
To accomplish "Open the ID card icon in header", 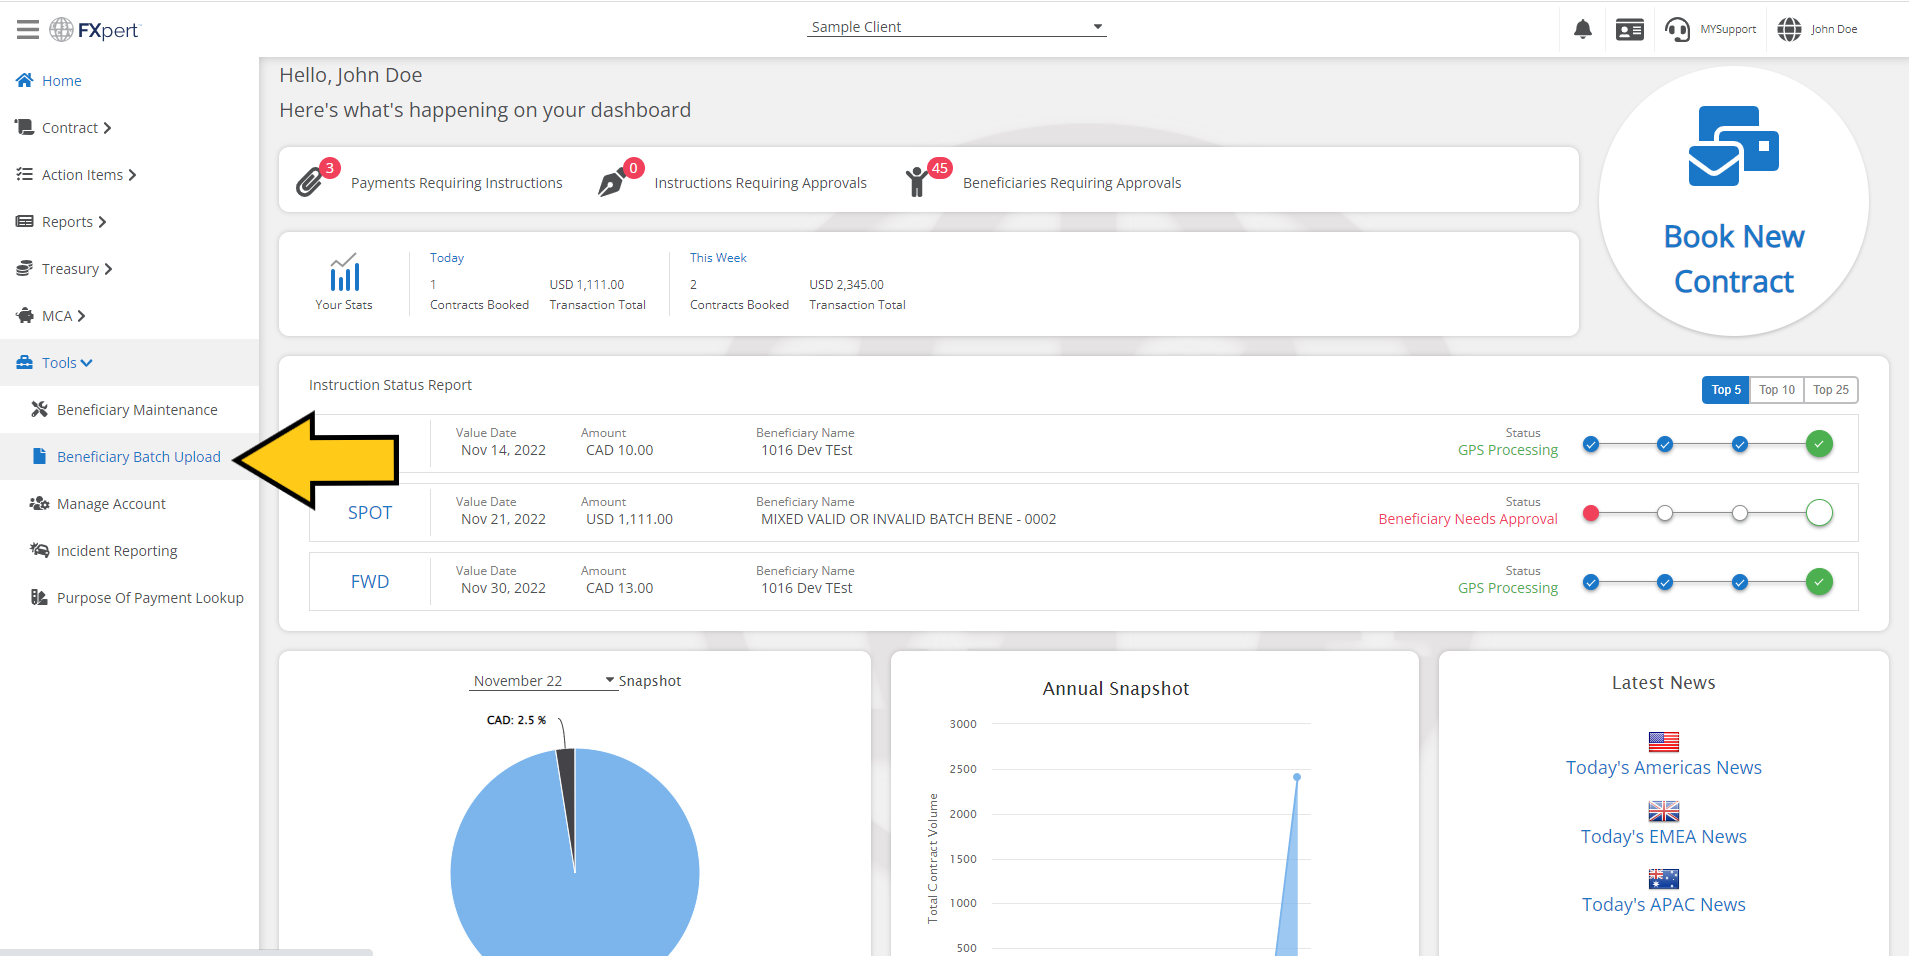I will click(x=1630, y=30).
